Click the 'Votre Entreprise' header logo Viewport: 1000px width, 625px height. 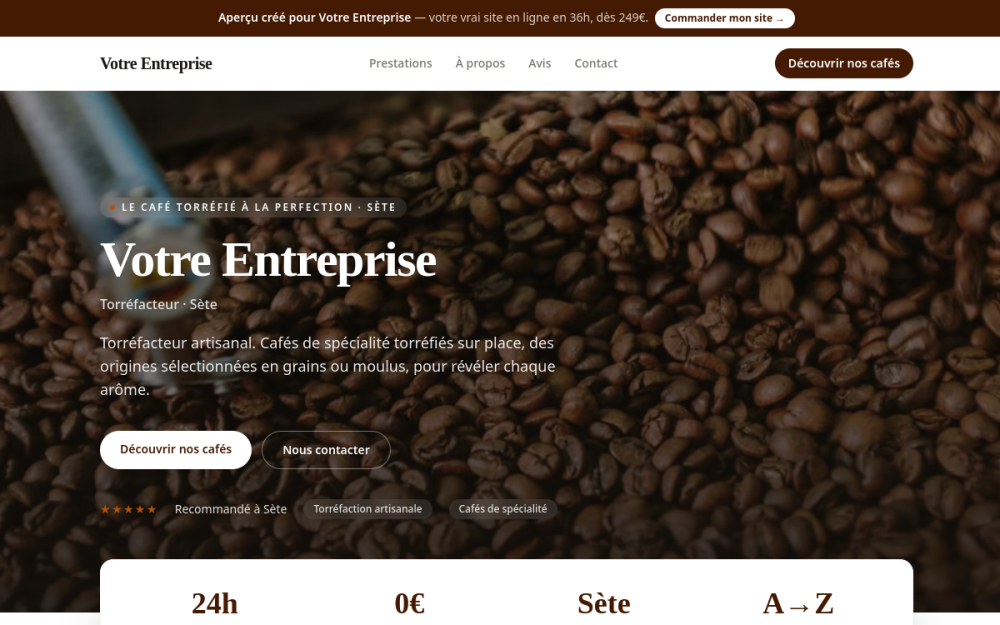156,63
